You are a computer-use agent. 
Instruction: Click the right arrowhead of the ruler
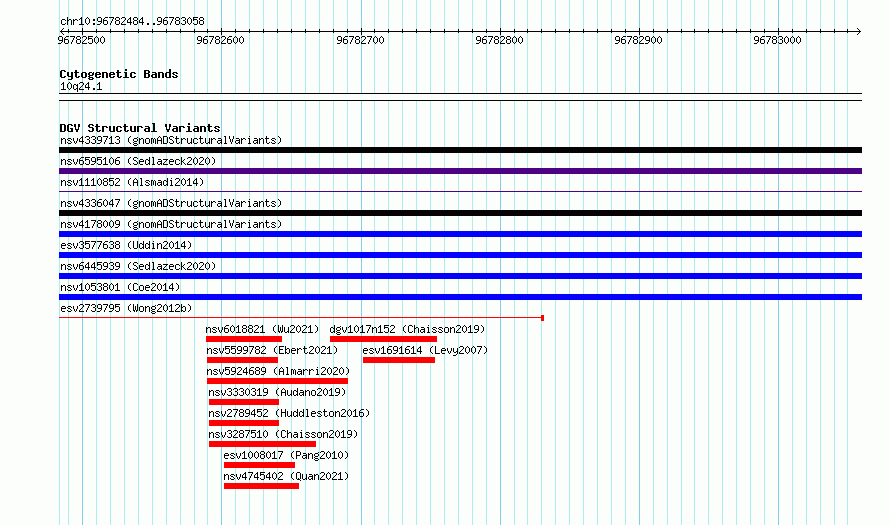(859, 31)
